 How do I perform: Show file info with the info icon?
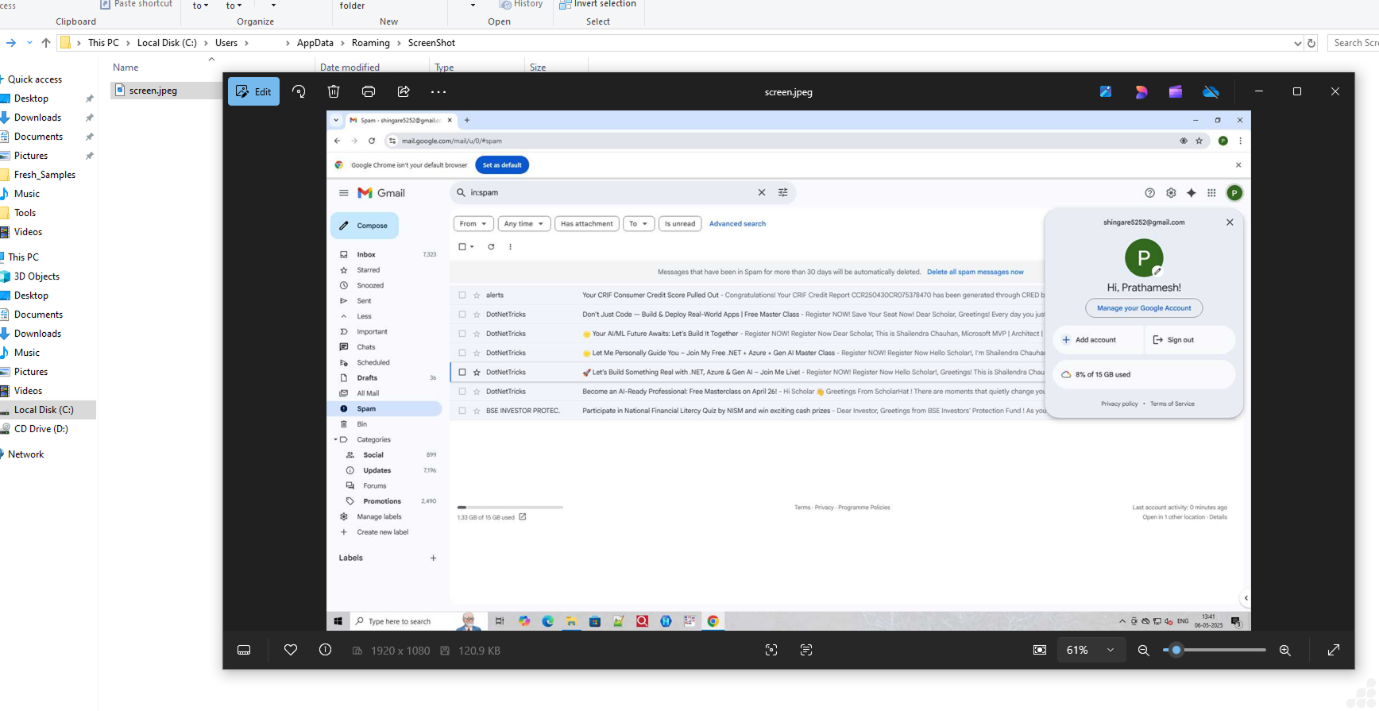325,650
